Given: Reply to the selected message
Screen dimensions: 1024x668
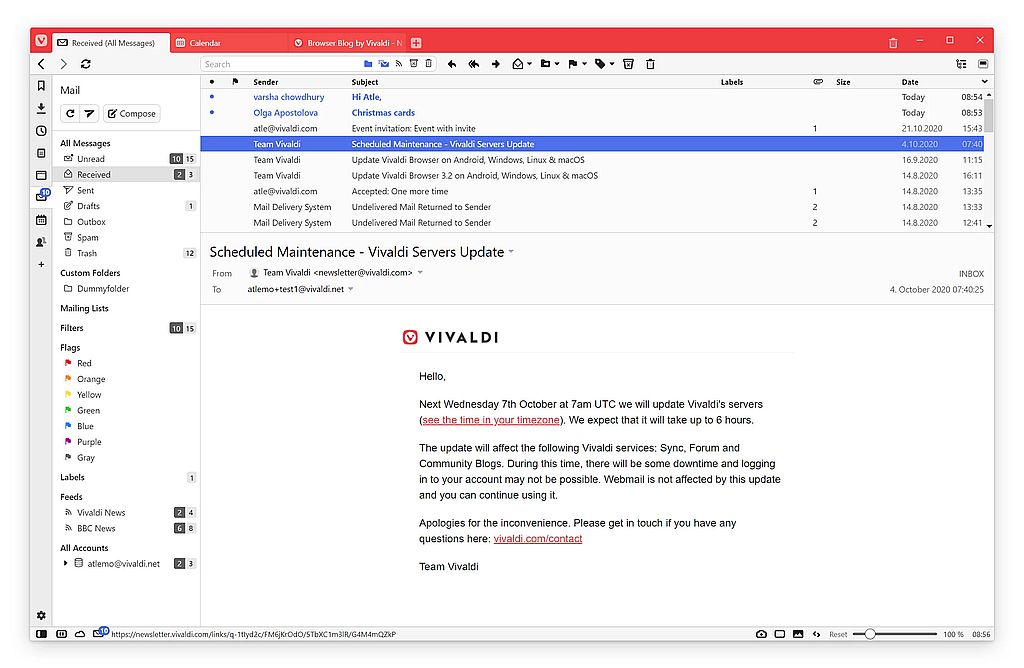Looking at the screenshot, I should point(452,64).
